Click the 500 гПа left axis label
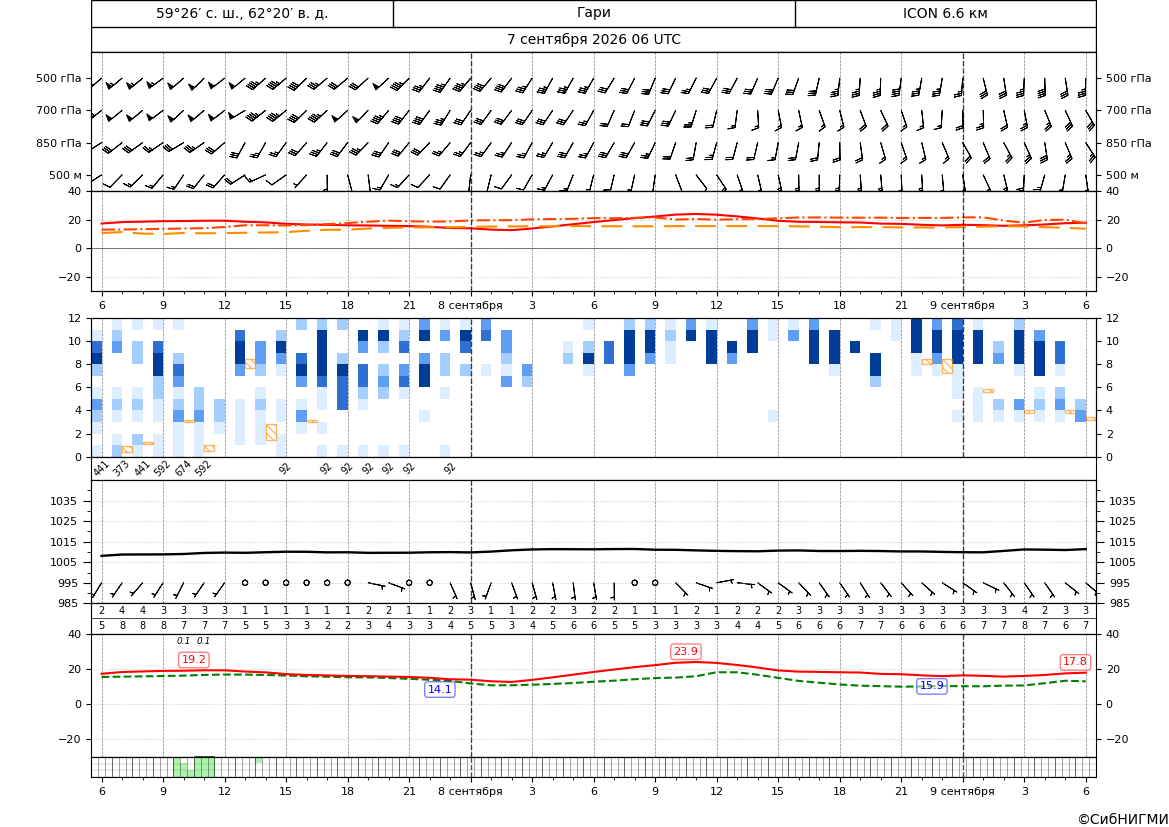The width and height of the screenshot is (1169, 827). tap(59, 78)
